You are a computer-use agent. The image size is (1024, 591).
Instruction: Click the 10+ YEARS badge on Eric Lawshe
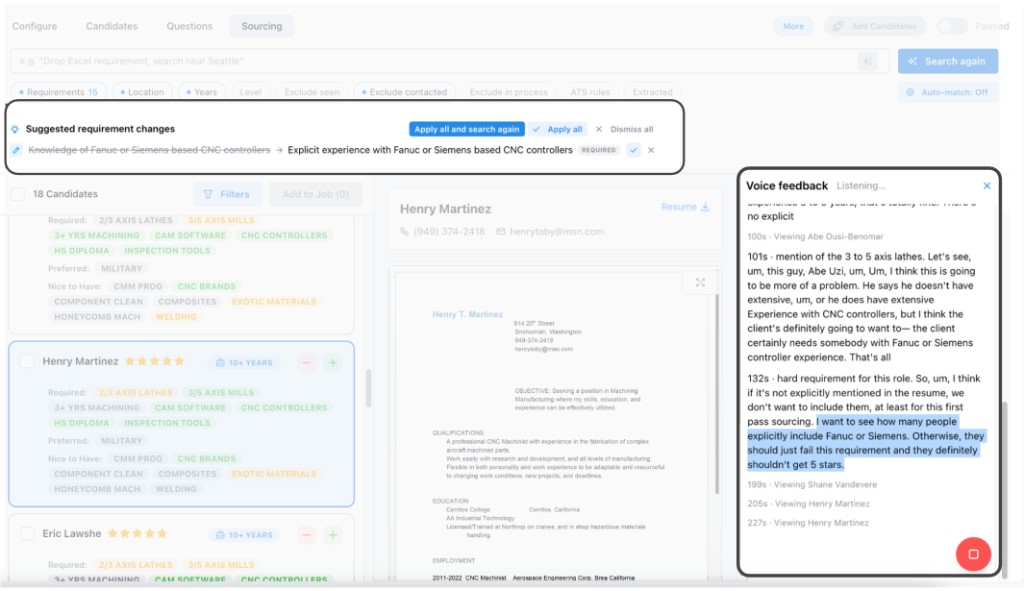point(244,535)
